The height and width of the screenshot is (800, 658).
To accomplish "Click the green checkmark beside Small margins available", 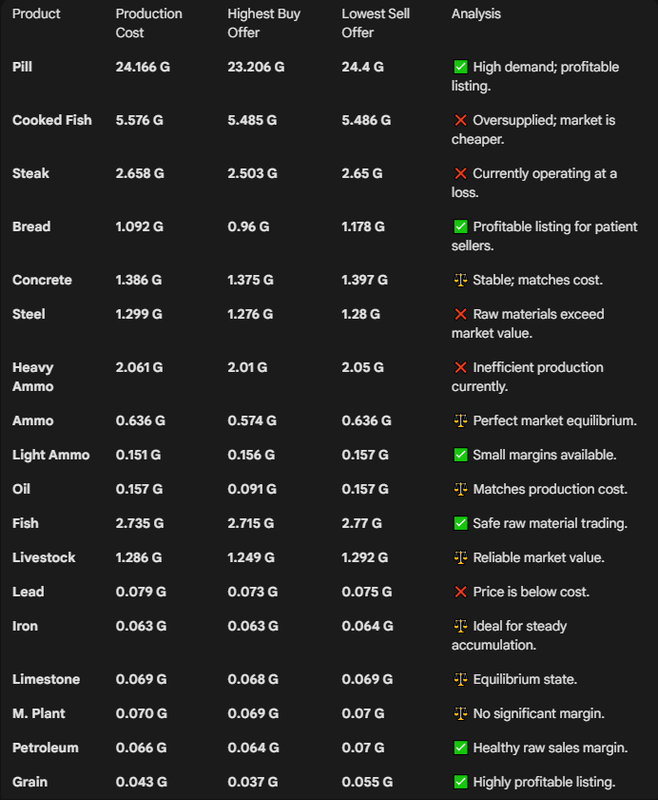I will 460,455.
